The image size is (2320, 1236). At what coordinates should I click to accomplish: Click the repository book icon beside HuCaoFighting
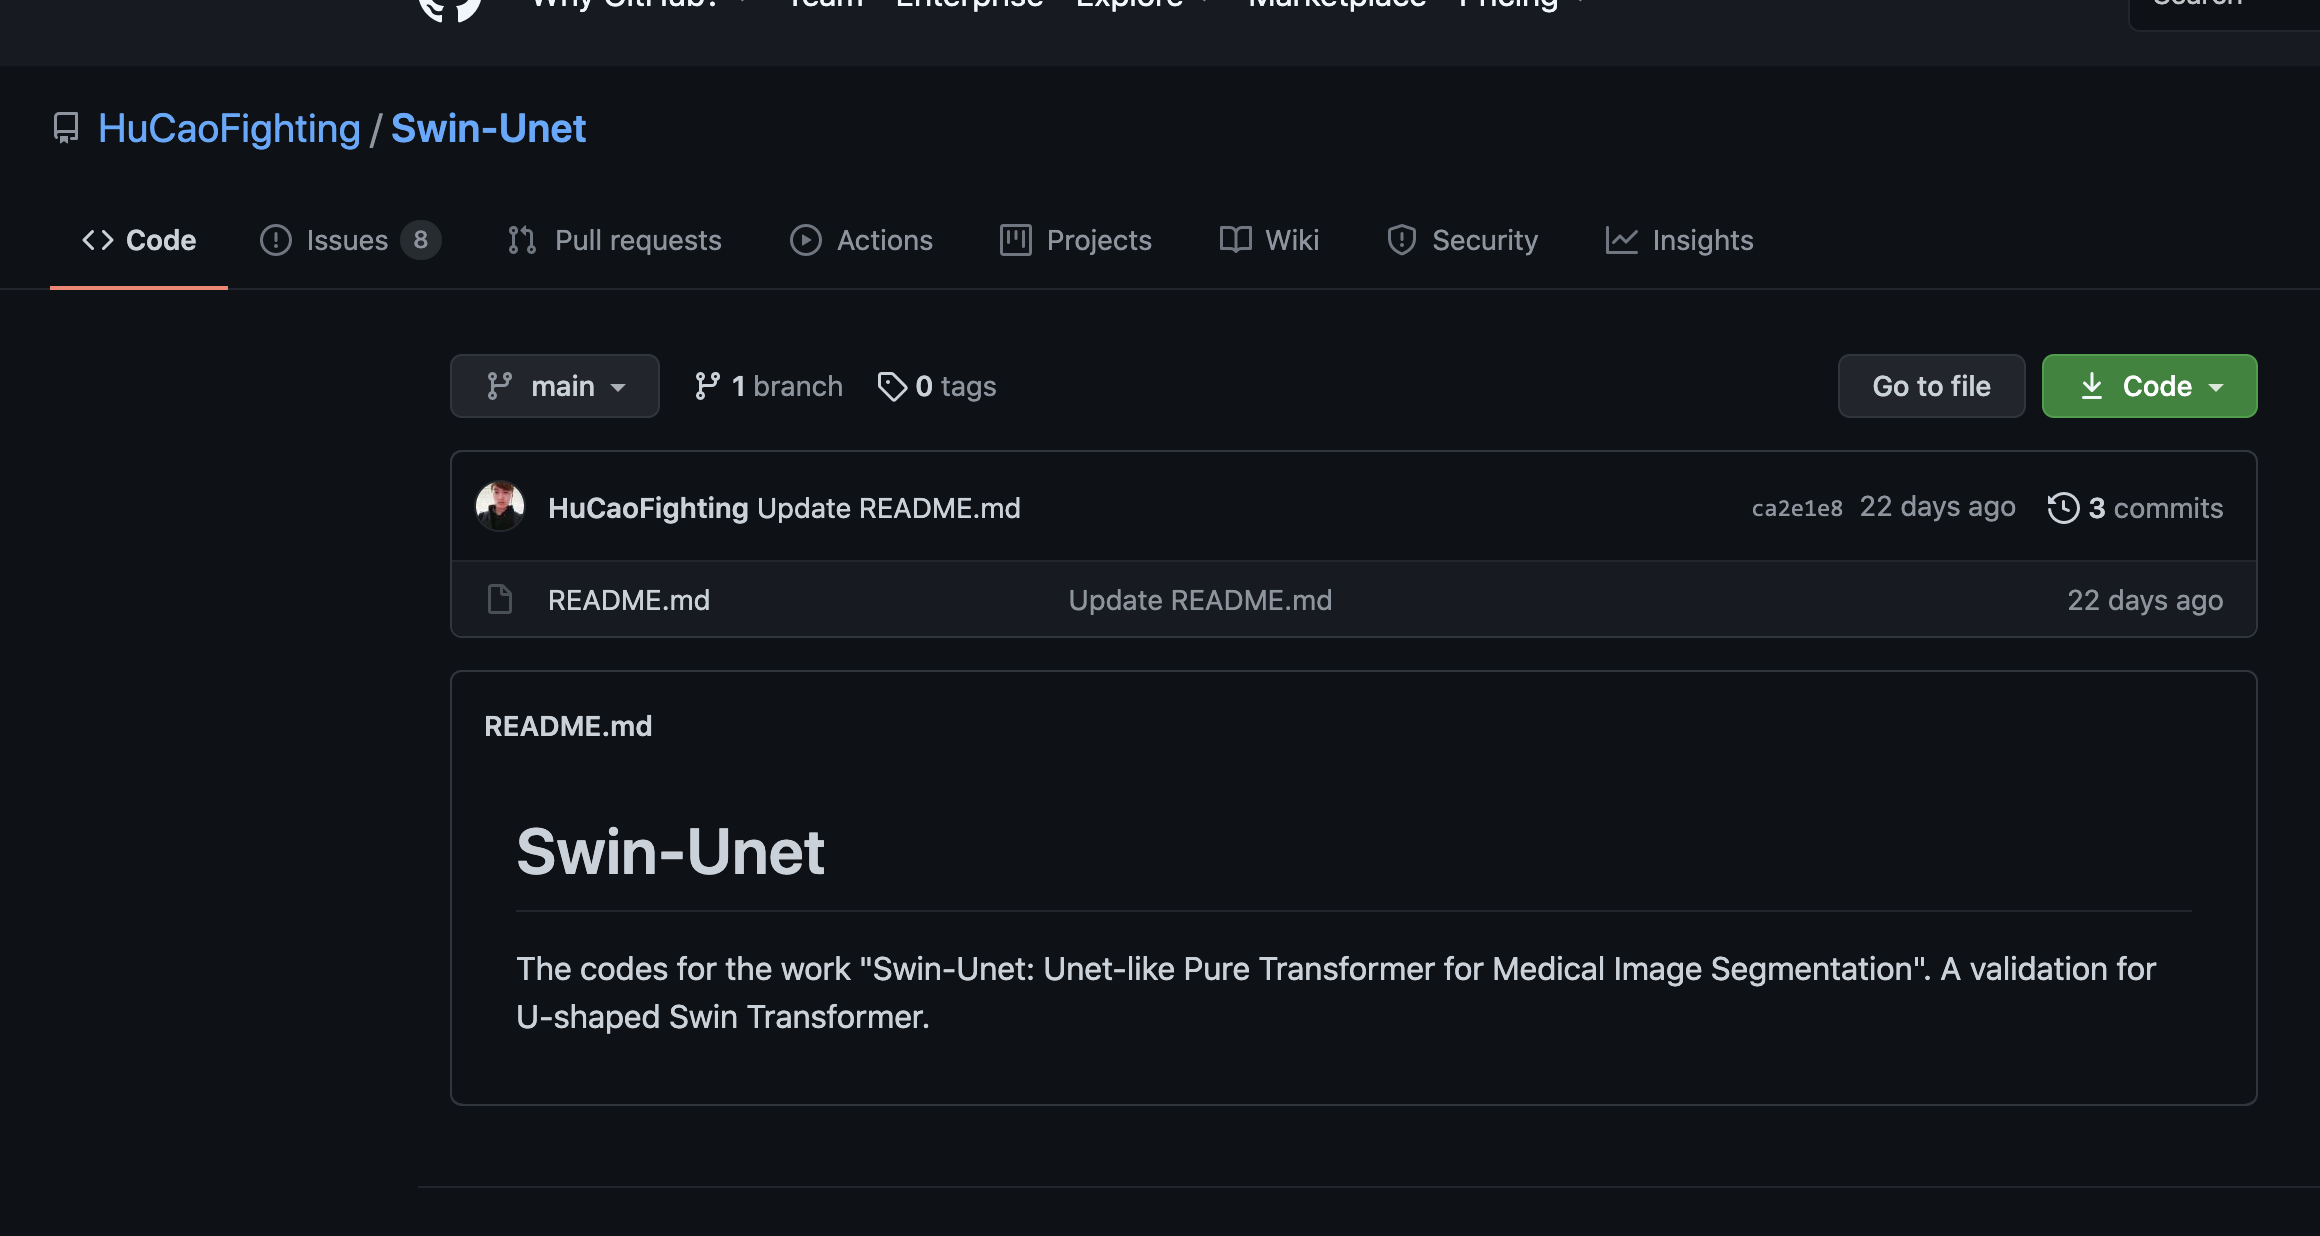coord(66,128)
